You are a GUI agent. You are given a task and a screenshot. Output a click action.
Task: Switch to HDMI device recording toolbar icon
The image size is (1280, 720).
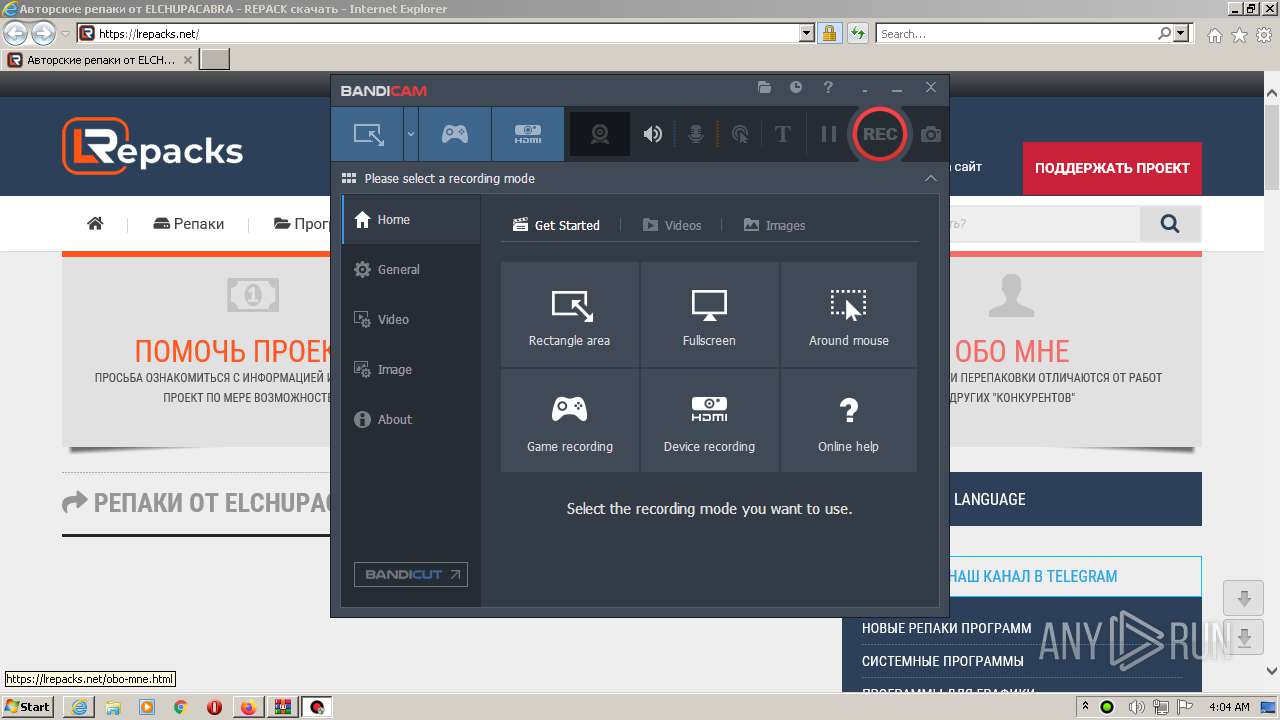click(528, 134)
